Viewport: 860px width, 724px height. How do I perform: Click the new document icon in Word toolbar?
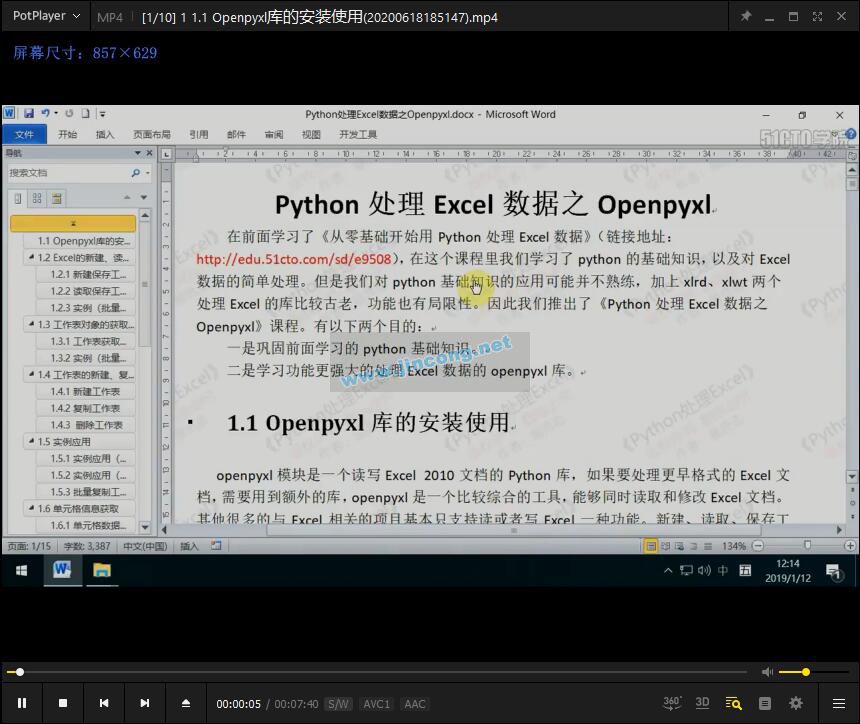tap(86, 114)
